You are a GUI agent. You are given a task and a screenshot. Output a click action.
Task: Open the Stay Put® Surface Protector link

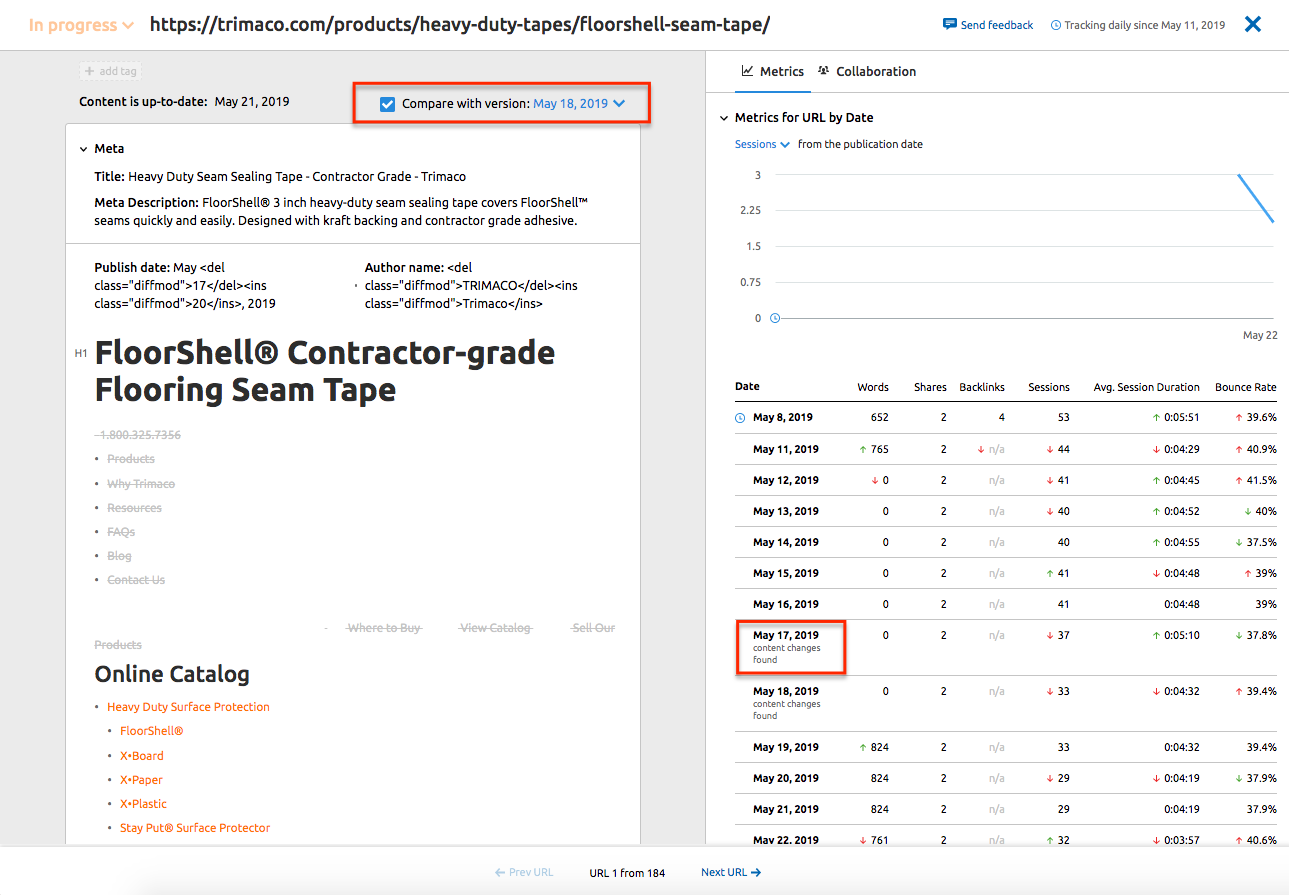(195, 828)
